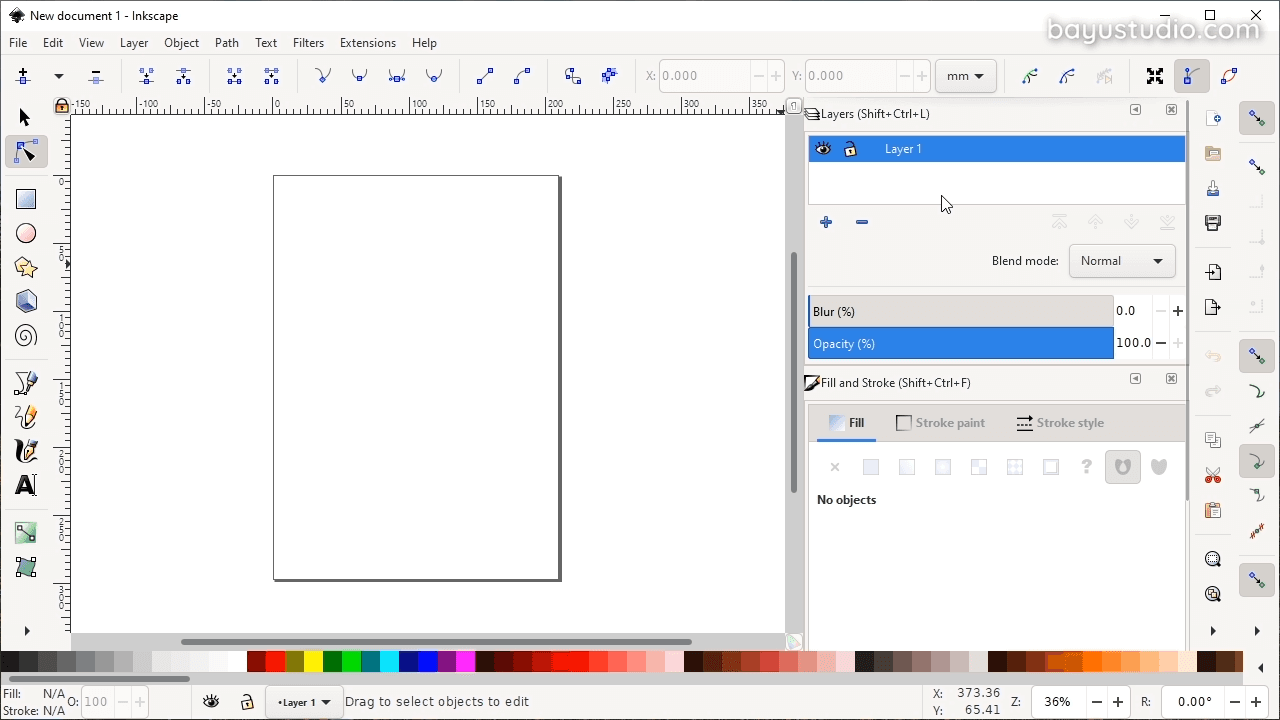Select the Gradient tool
The height and width of the screenshot is (720, 1280).
point(26,532)
